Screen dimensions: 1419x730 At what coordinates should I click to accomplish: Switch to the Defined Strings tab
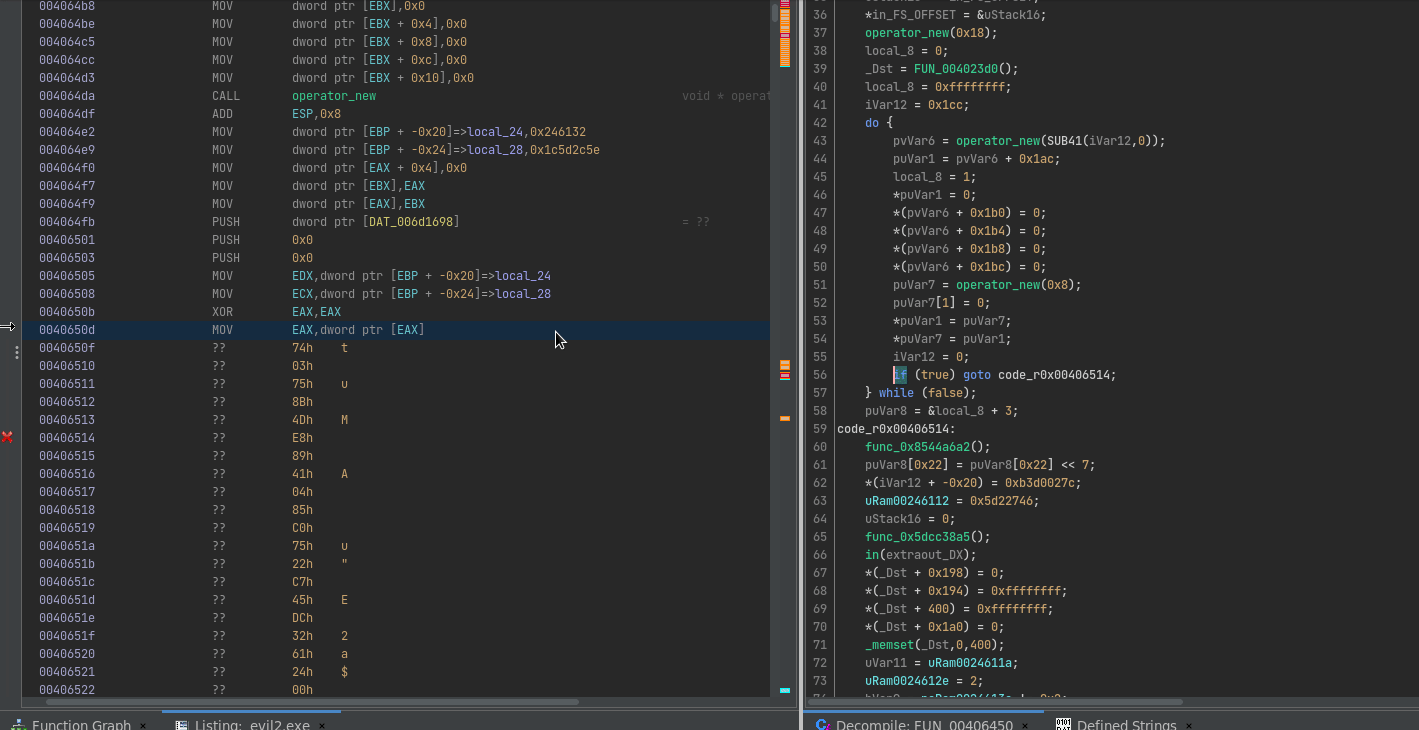point(1126,724)
